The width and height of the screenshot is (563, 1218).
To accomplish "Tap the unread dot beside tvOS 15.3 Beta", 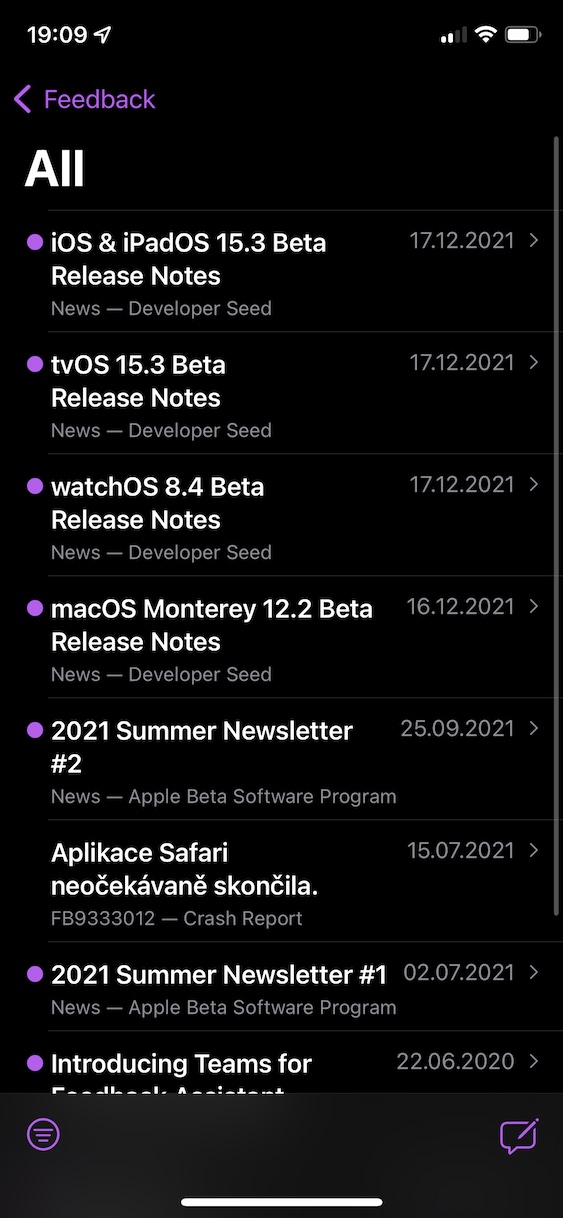I will point(34,365).
